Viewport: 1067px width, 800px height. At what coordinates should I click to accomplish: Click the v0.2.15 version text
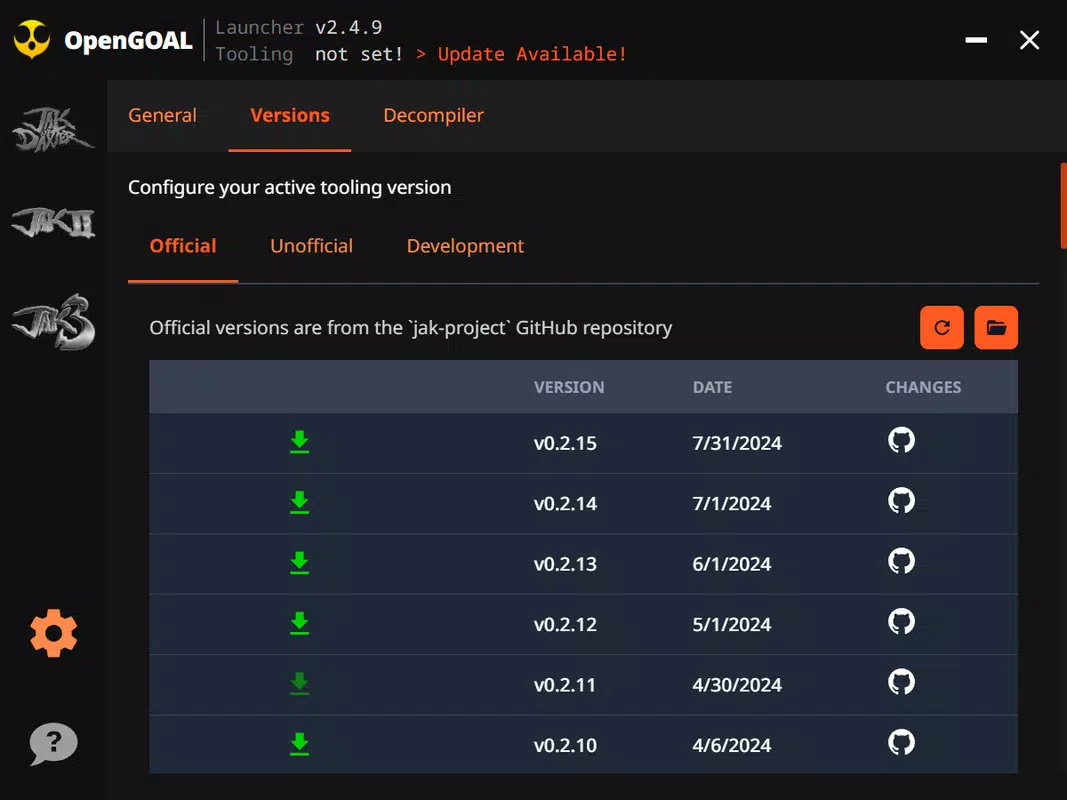(x=565, y=444)
